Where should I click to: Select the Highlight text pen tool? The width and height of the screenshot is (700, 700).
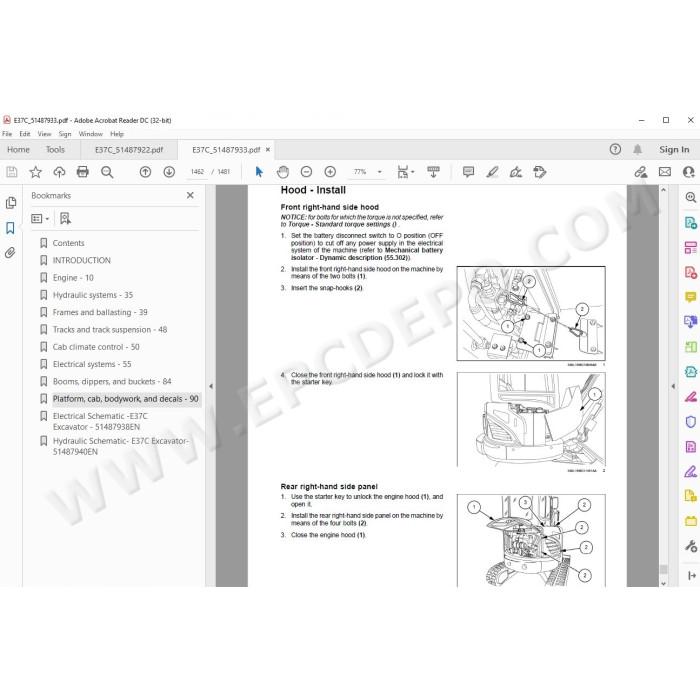(492, 172)
